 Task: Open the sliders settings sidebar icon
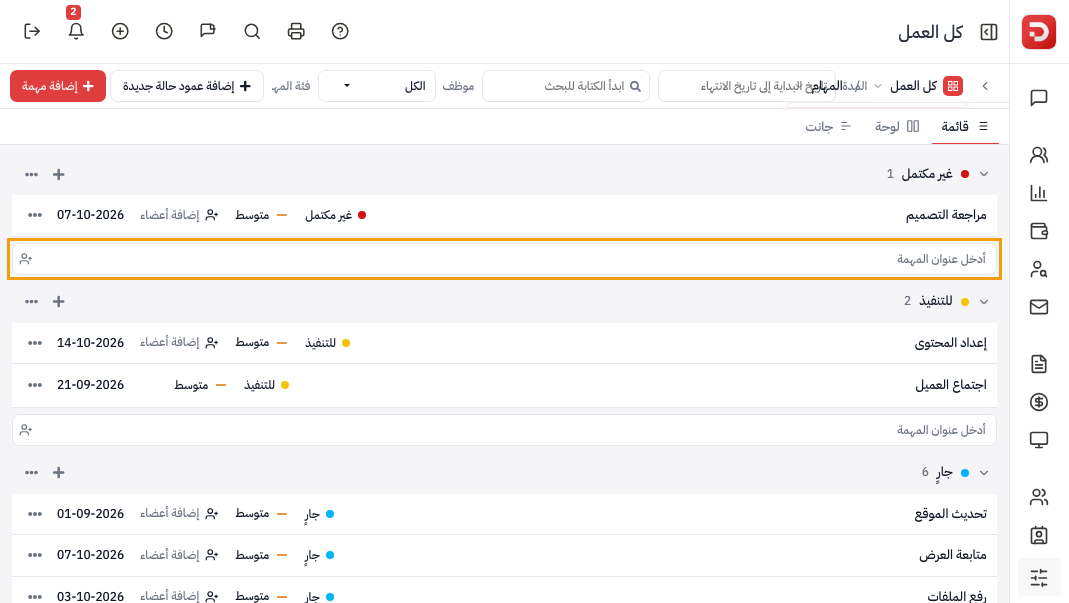(x=1039, y=578)
